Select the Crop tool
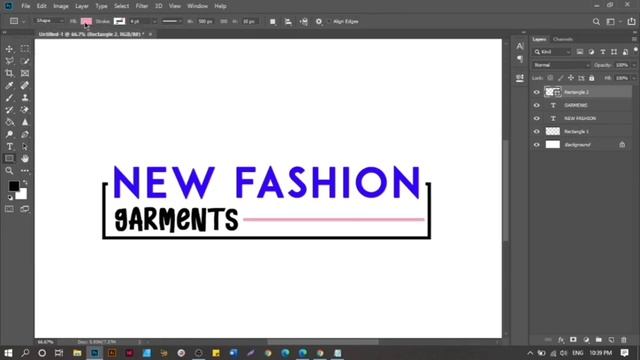This screenshot has height=360, width=640. pyautogui.click(x=9, y=73)
